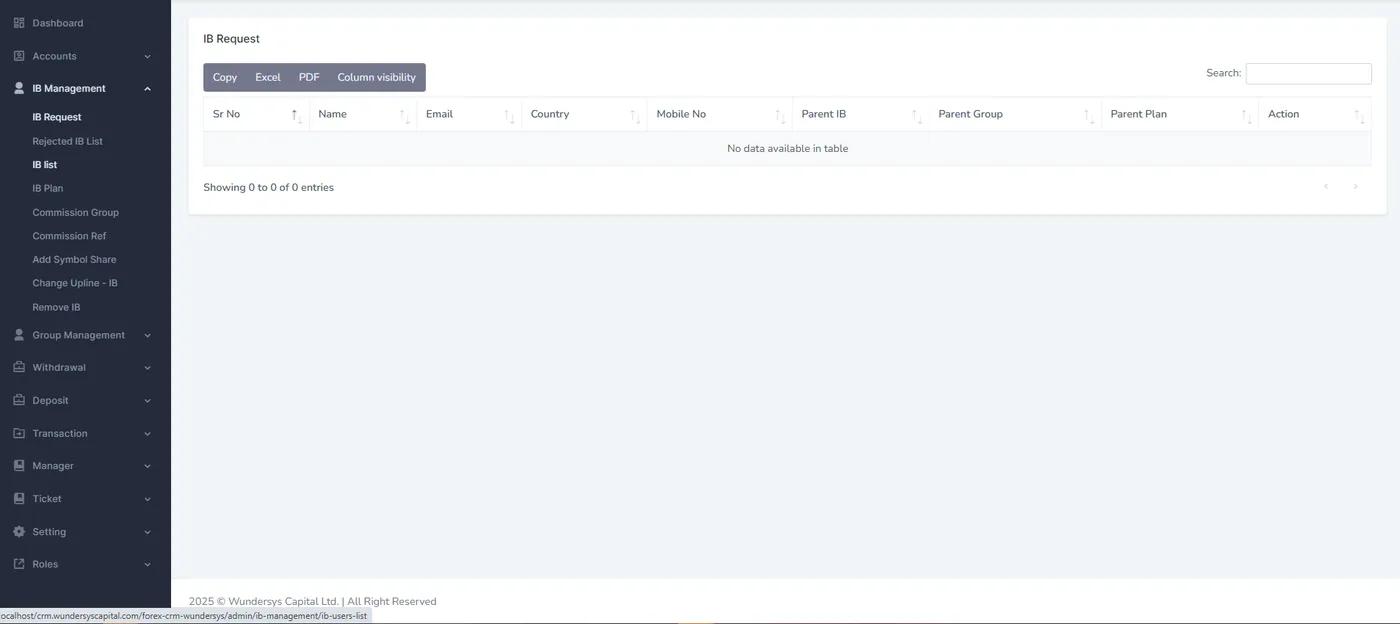Expand the Accounts menu chevron
1400x624 pixels.
click(147, 56)
